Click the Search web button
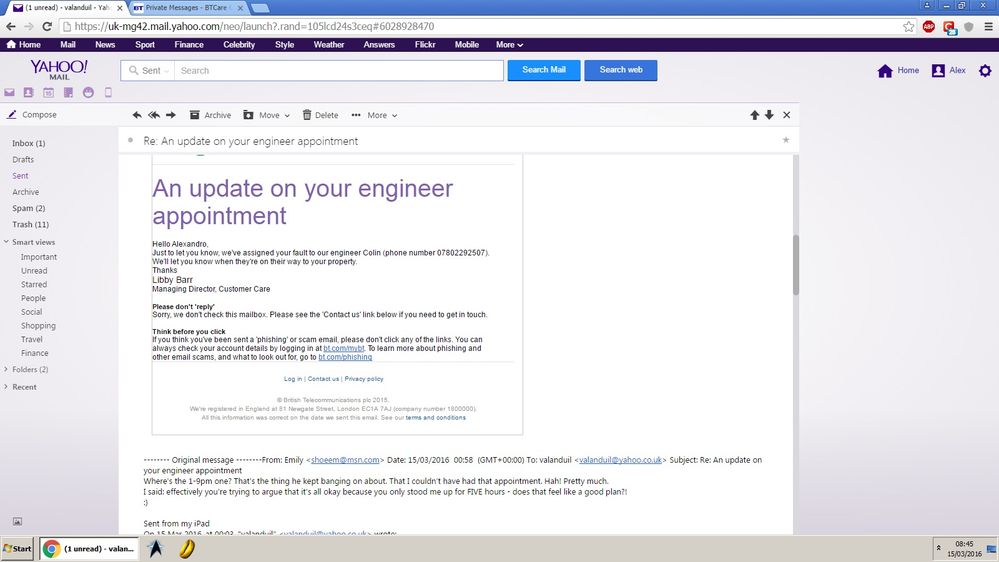Screen dimensions: 999x562 coord(621,70)
